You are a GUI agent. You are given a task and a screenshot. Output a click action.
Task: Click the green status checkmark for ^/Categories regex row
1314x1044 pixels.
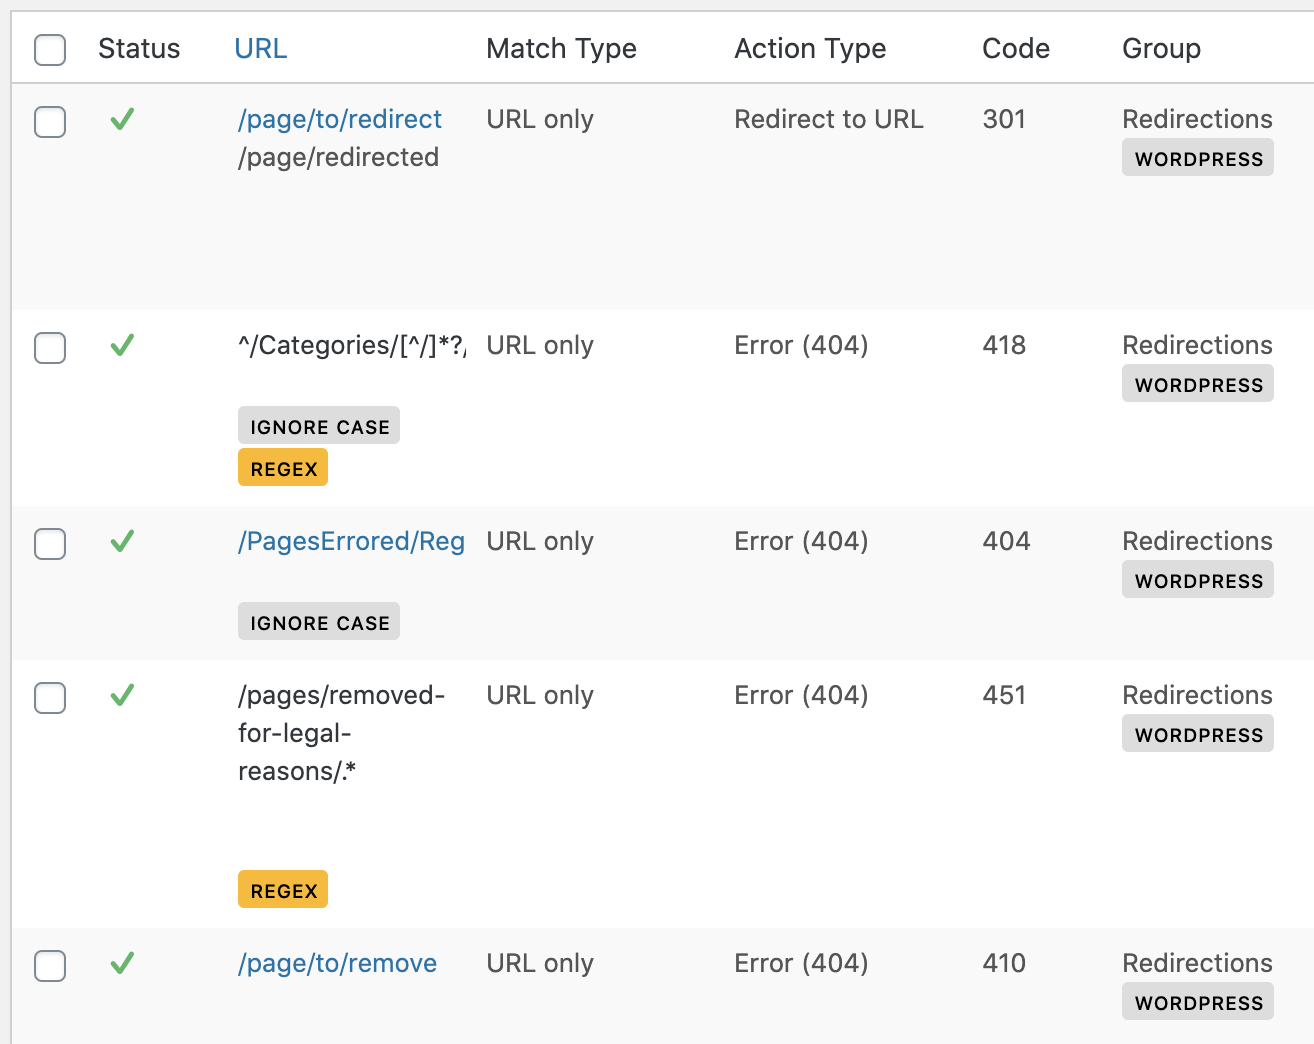(x=122, y=346)
